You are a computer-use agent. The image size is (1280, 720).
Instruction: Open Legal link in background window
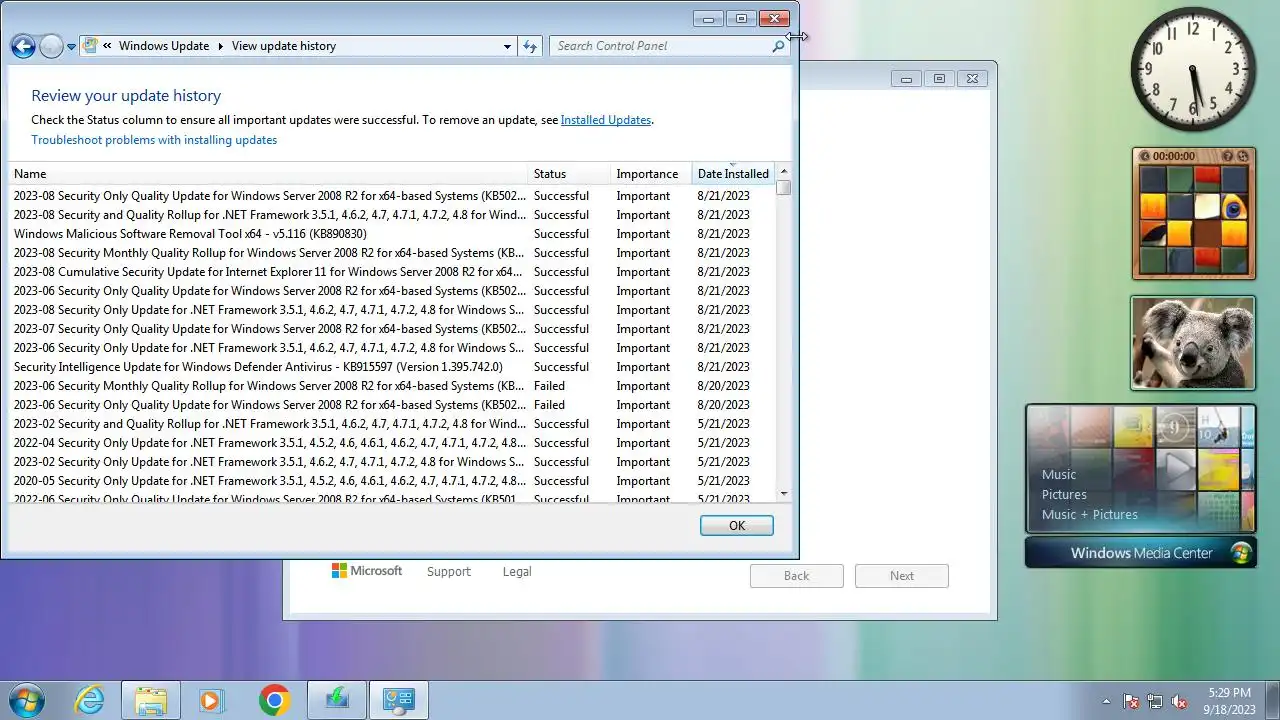coord(517,572)
